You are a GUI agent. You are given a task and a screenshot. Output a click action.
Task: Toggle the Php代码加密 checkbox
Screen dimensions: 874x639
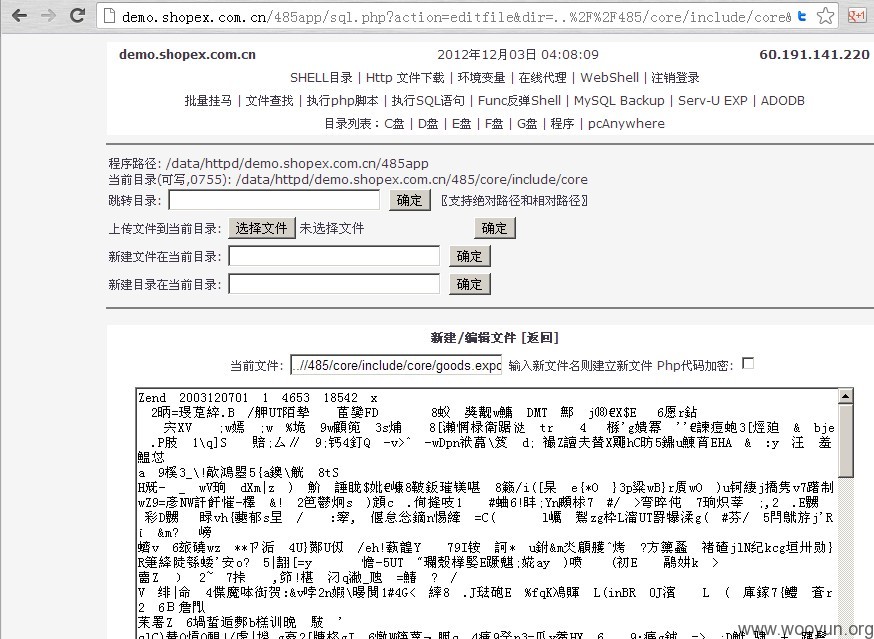click(748, 364)
